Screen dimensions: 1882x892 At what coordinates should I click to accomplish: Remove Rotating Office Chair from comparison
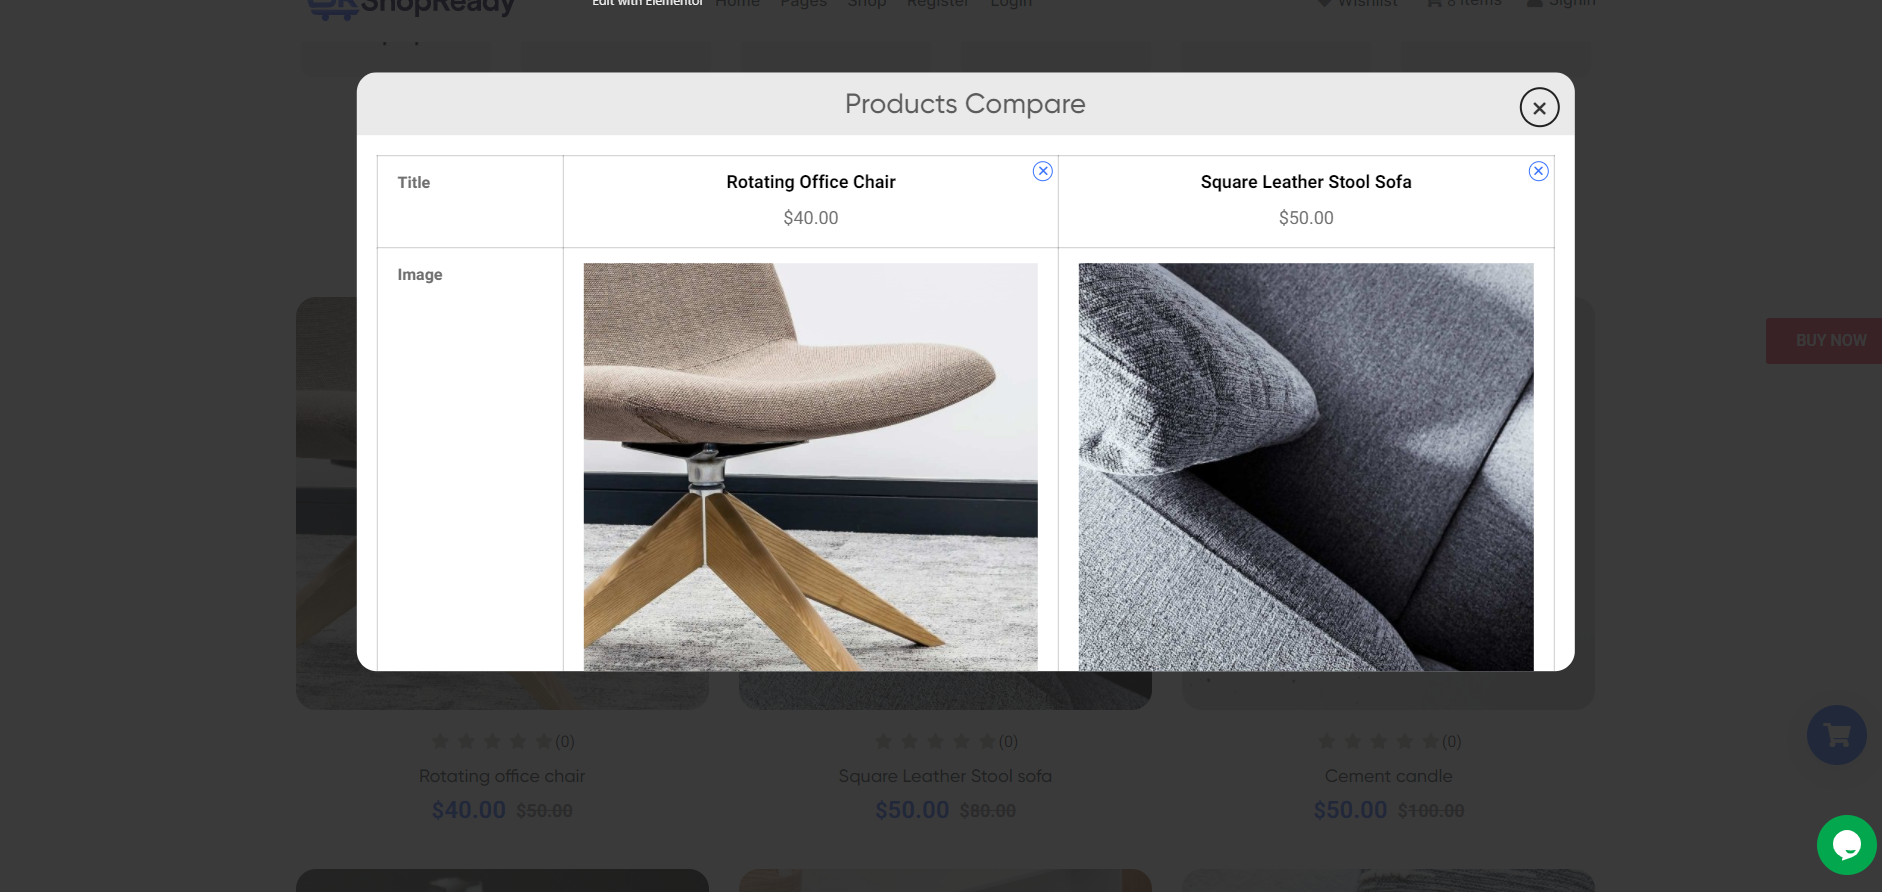tap(1042, 171)
